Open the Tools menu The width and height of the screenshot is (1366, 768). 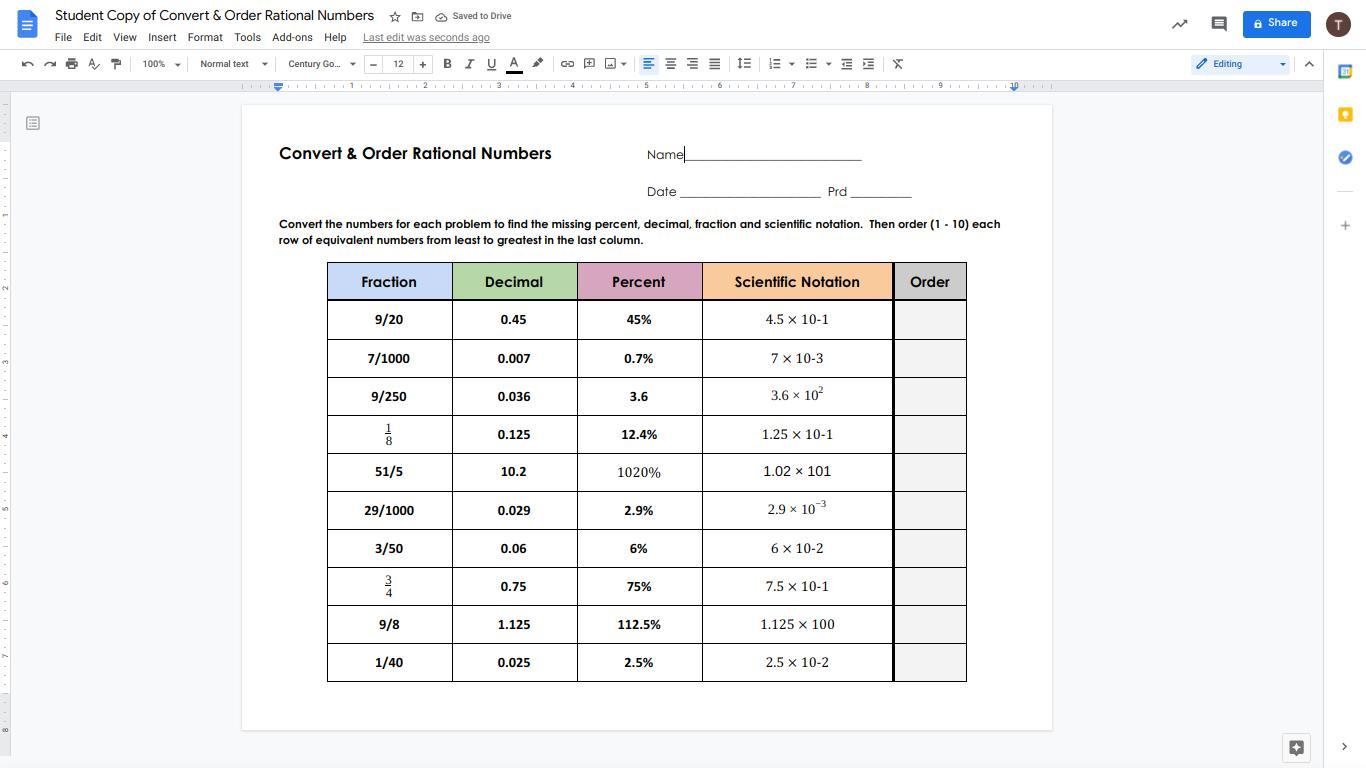[247, 38]
